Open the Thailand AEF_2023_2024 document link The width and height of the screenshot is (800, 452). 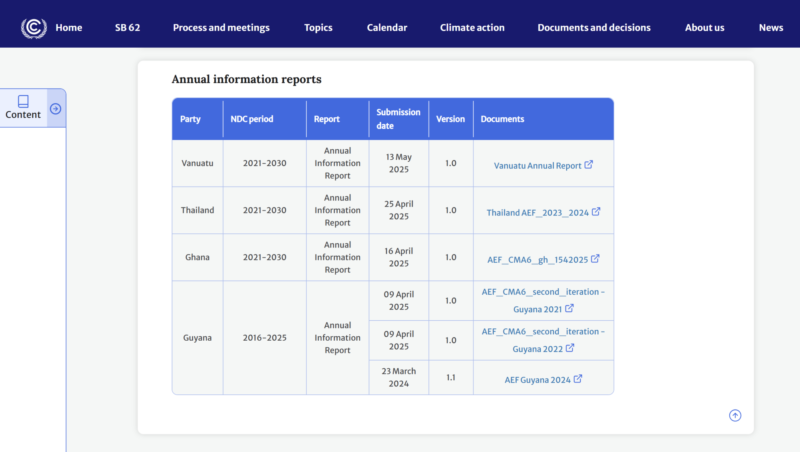pyautogui.click(x=537, y=213)
